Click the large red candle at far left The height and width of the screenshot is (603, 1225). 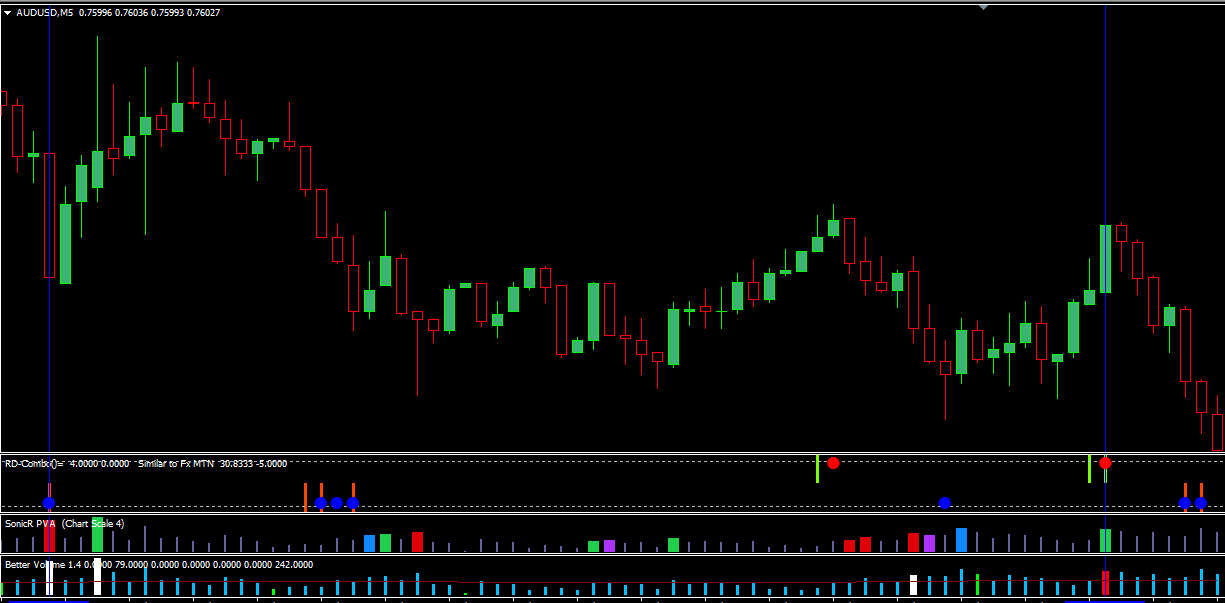coord(49,215)
